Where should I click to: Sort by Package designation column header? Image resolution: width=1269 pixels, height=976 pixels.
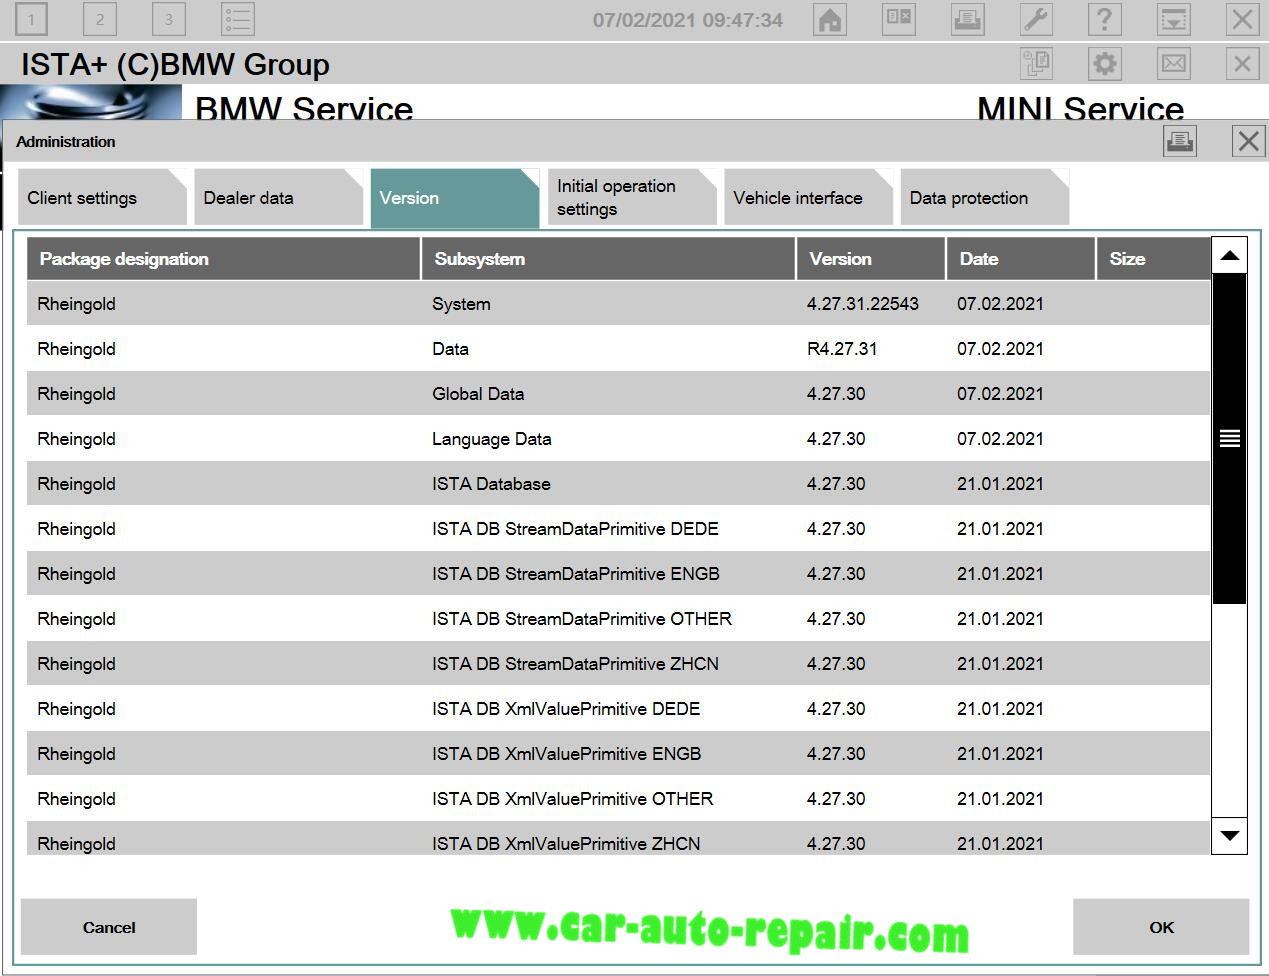tap(223, 259)
